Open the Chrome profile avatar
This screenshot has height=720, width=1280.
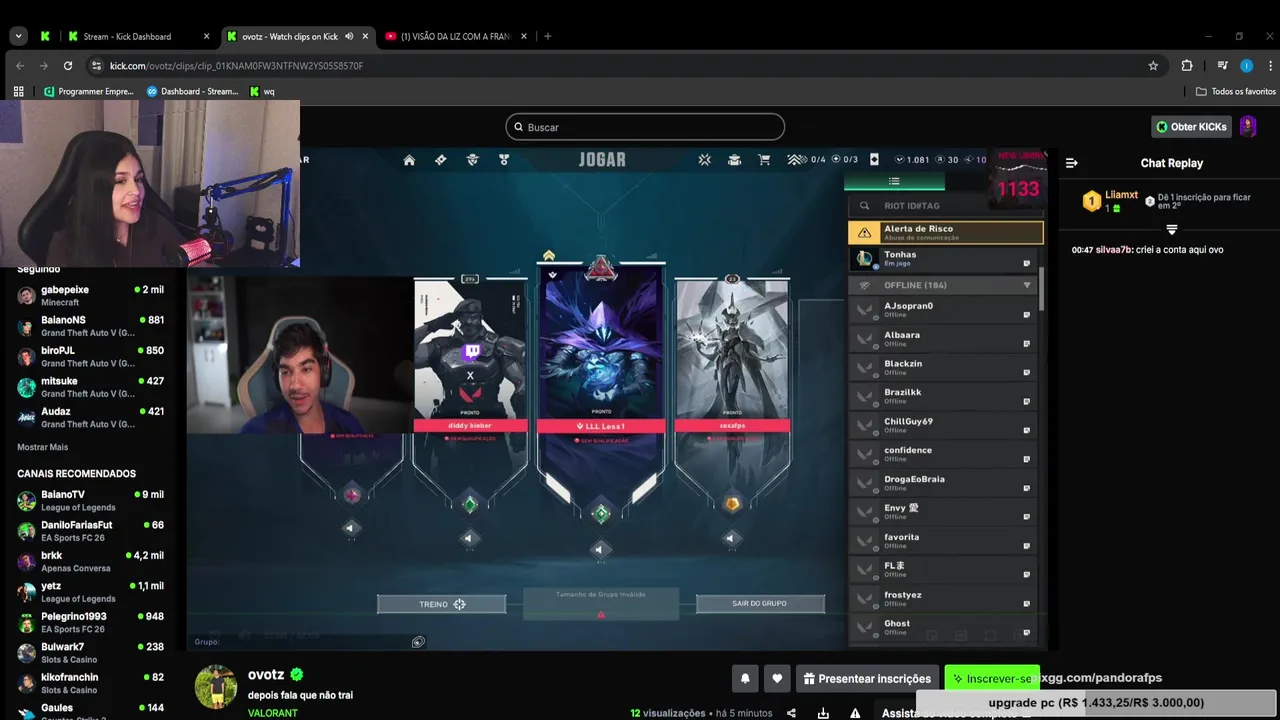tap(1246, 66)
